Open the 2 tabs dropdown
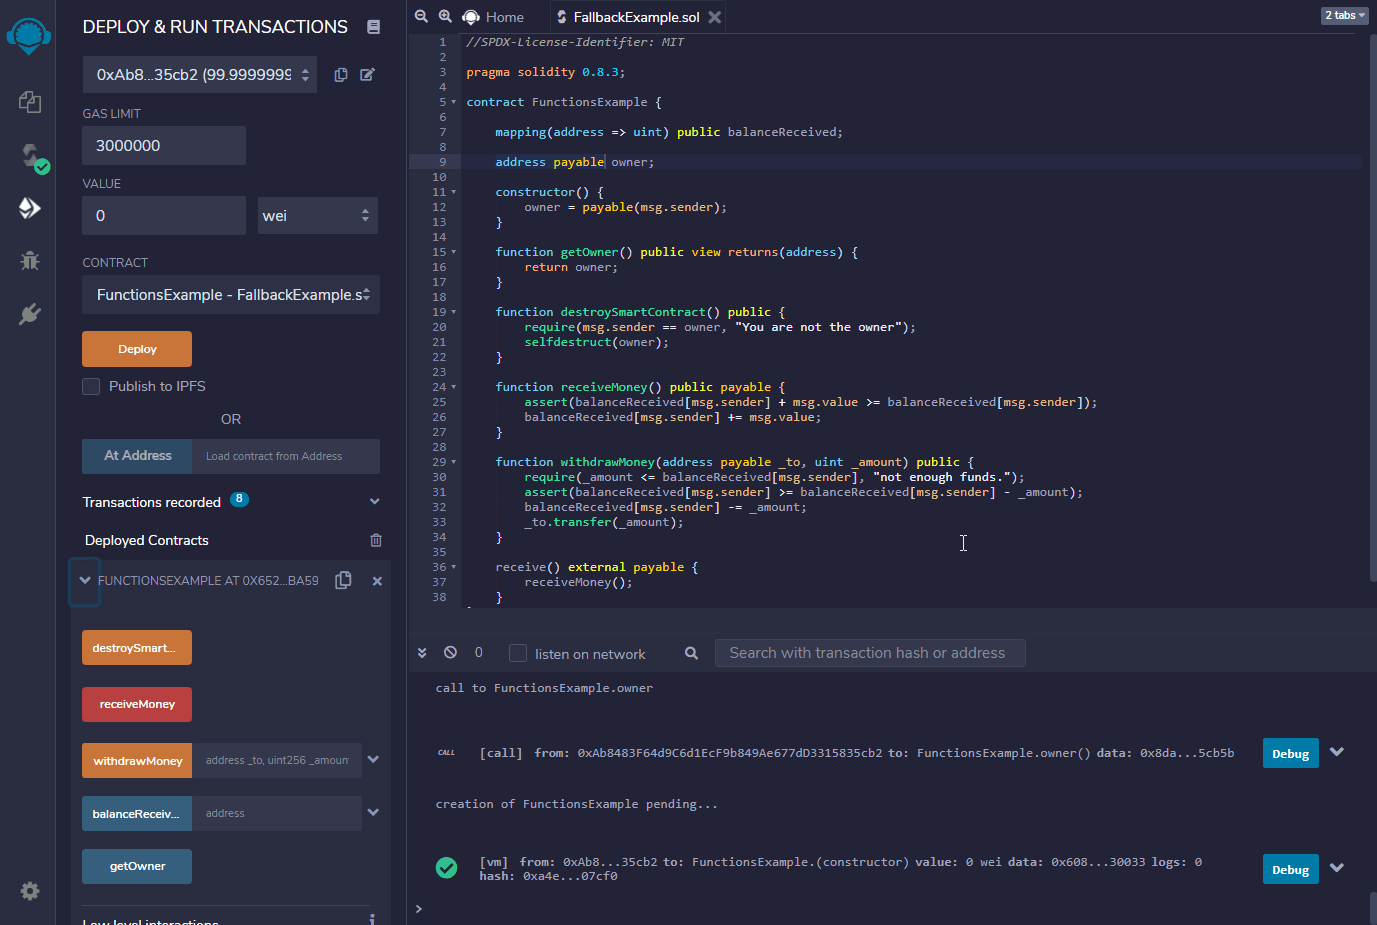 1345,15
